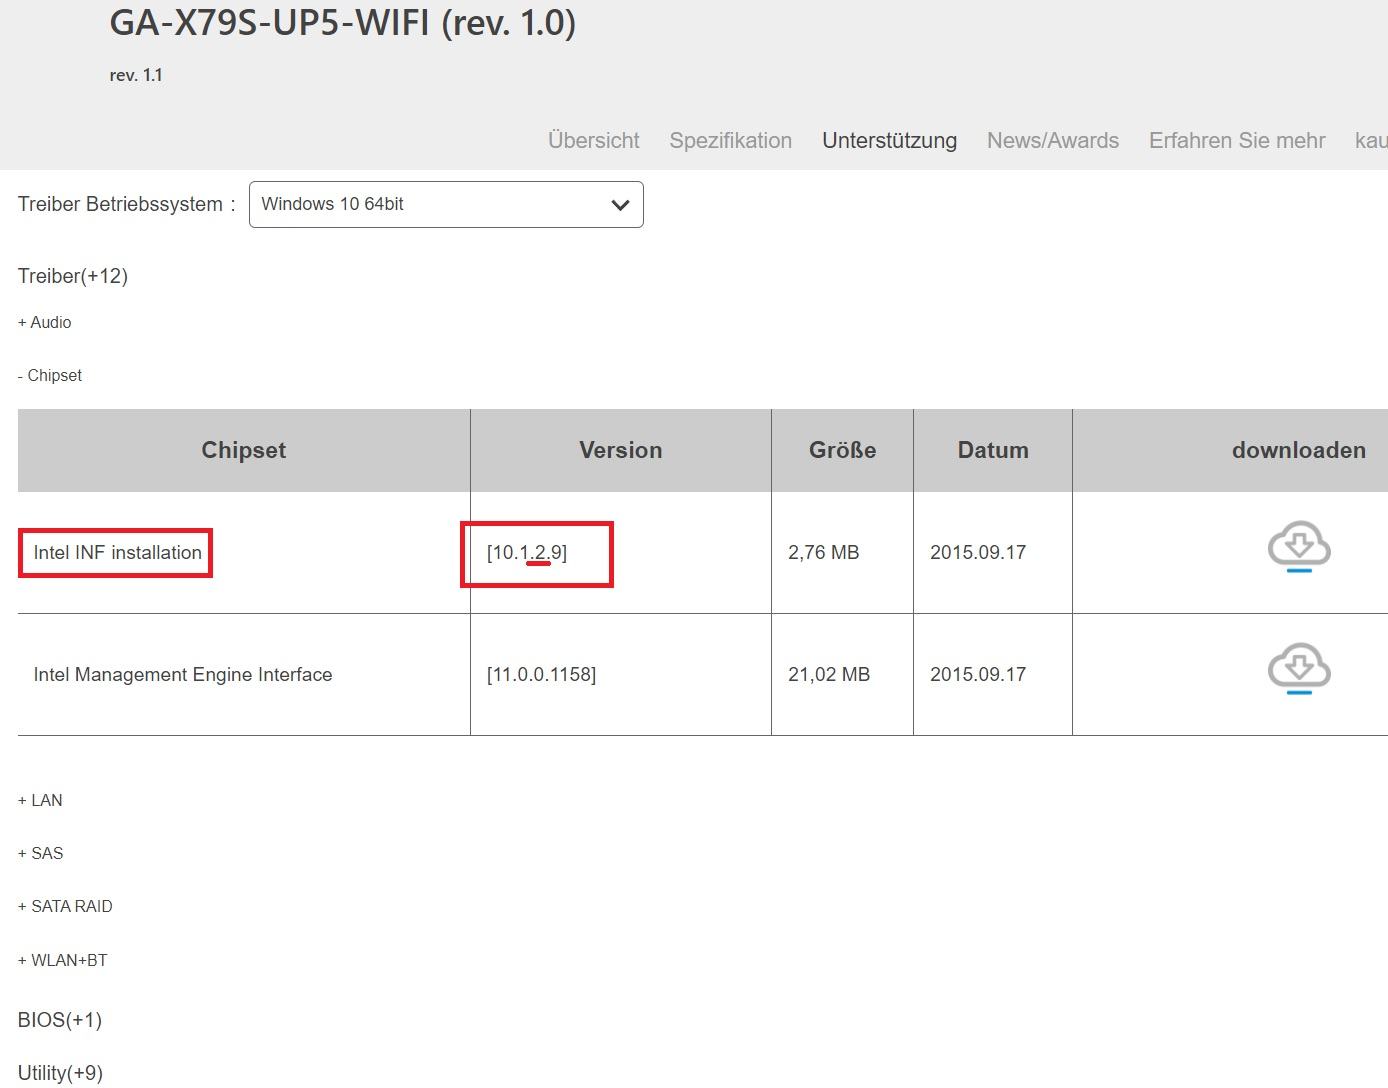Viewport: 1388px width, 1088px height.
Task: Open the Treiber Betriebssystem dropdown
Action: tap(446, 204)
